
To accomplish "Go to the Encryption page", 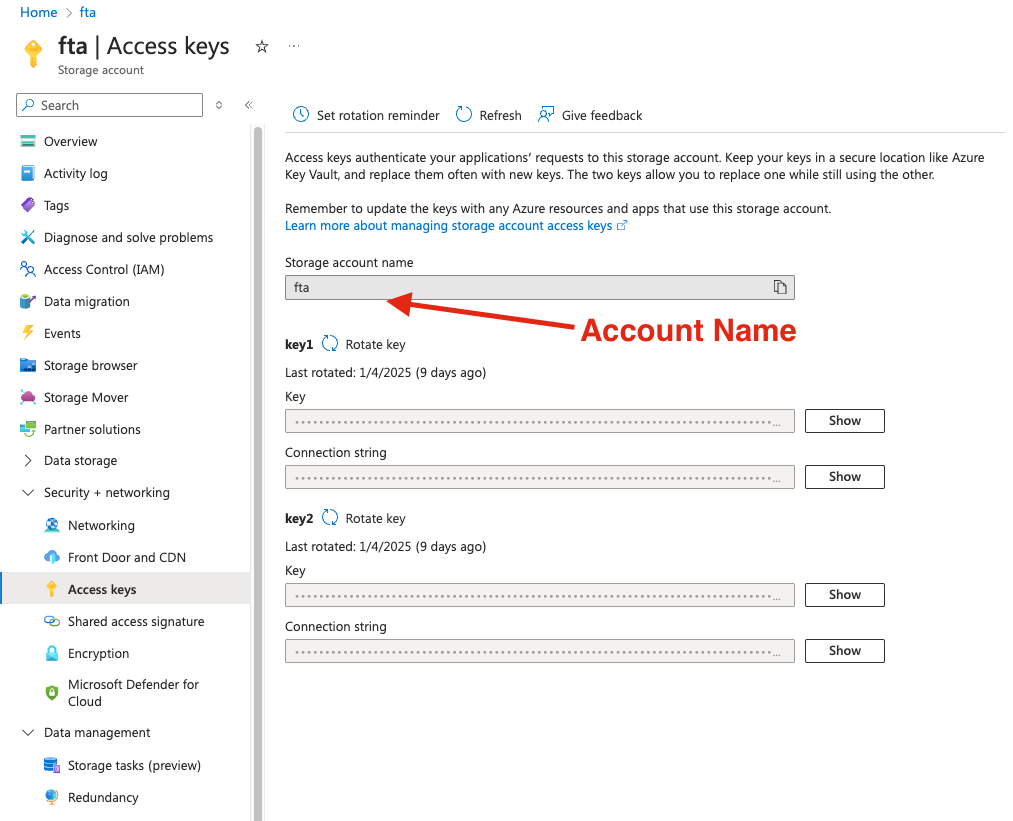I will pyautogui.click(x=98, y=653).
